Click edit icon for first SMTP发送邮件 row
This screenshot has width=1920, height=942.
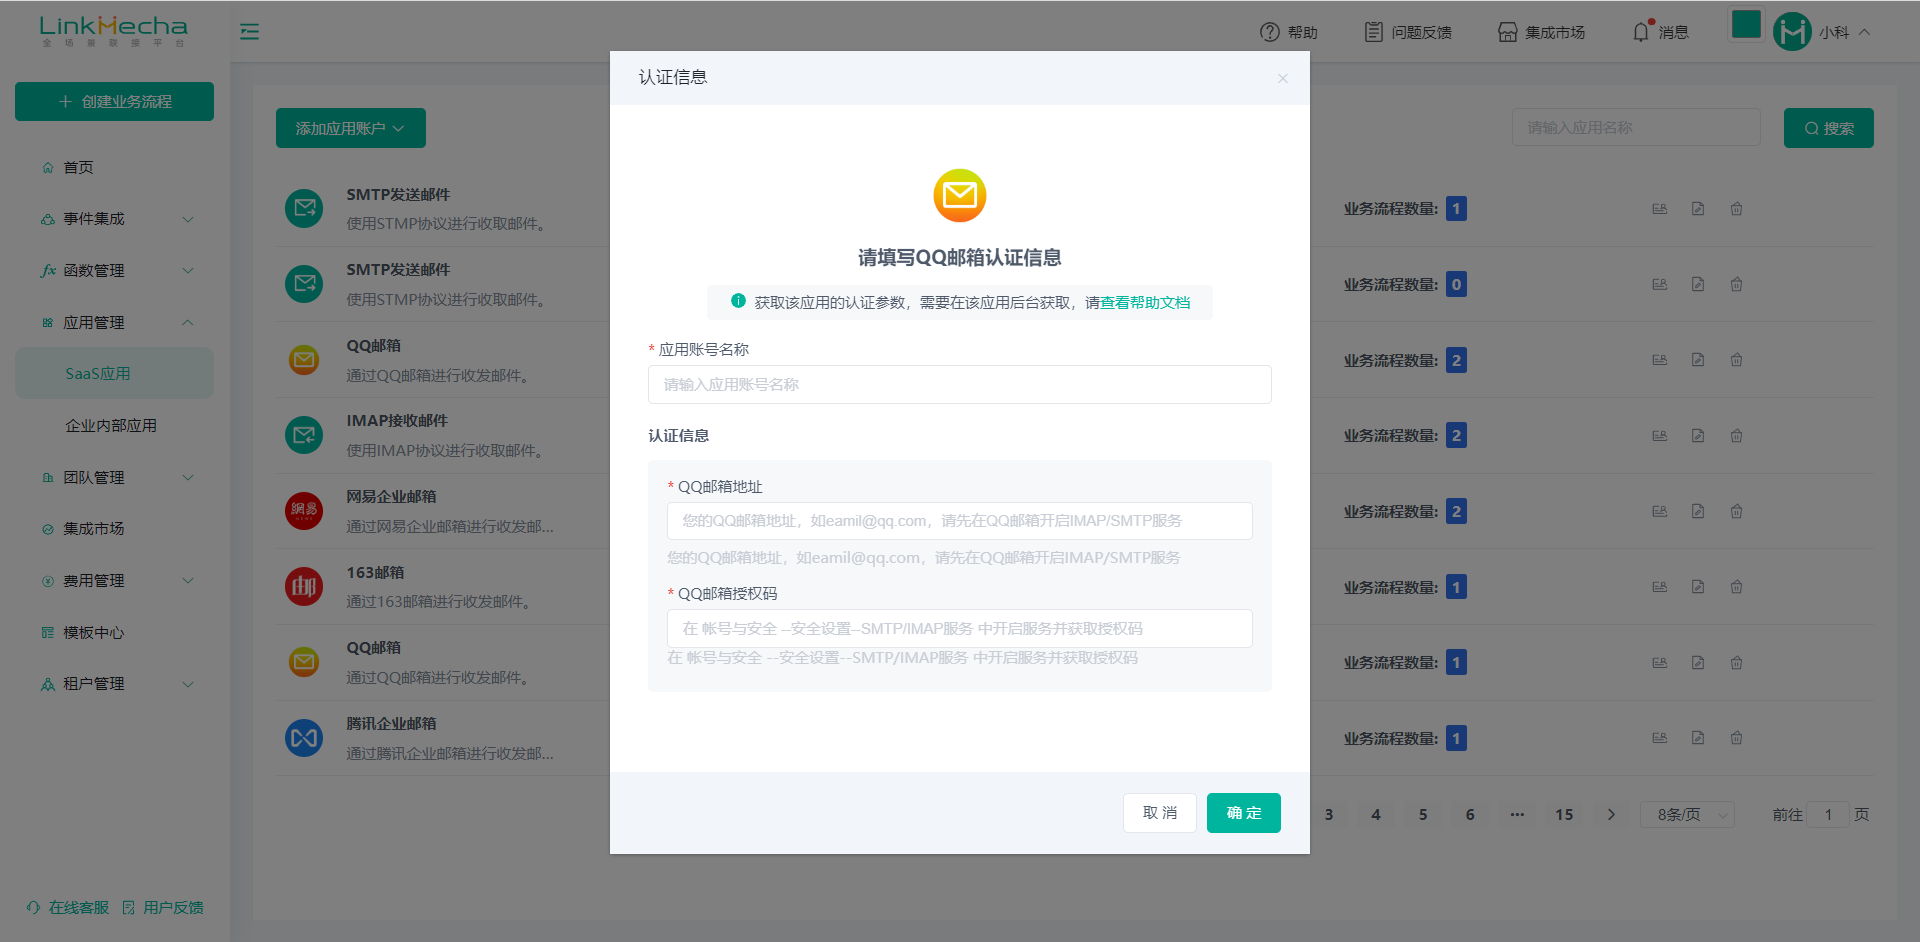click(x=1698, y=209)
